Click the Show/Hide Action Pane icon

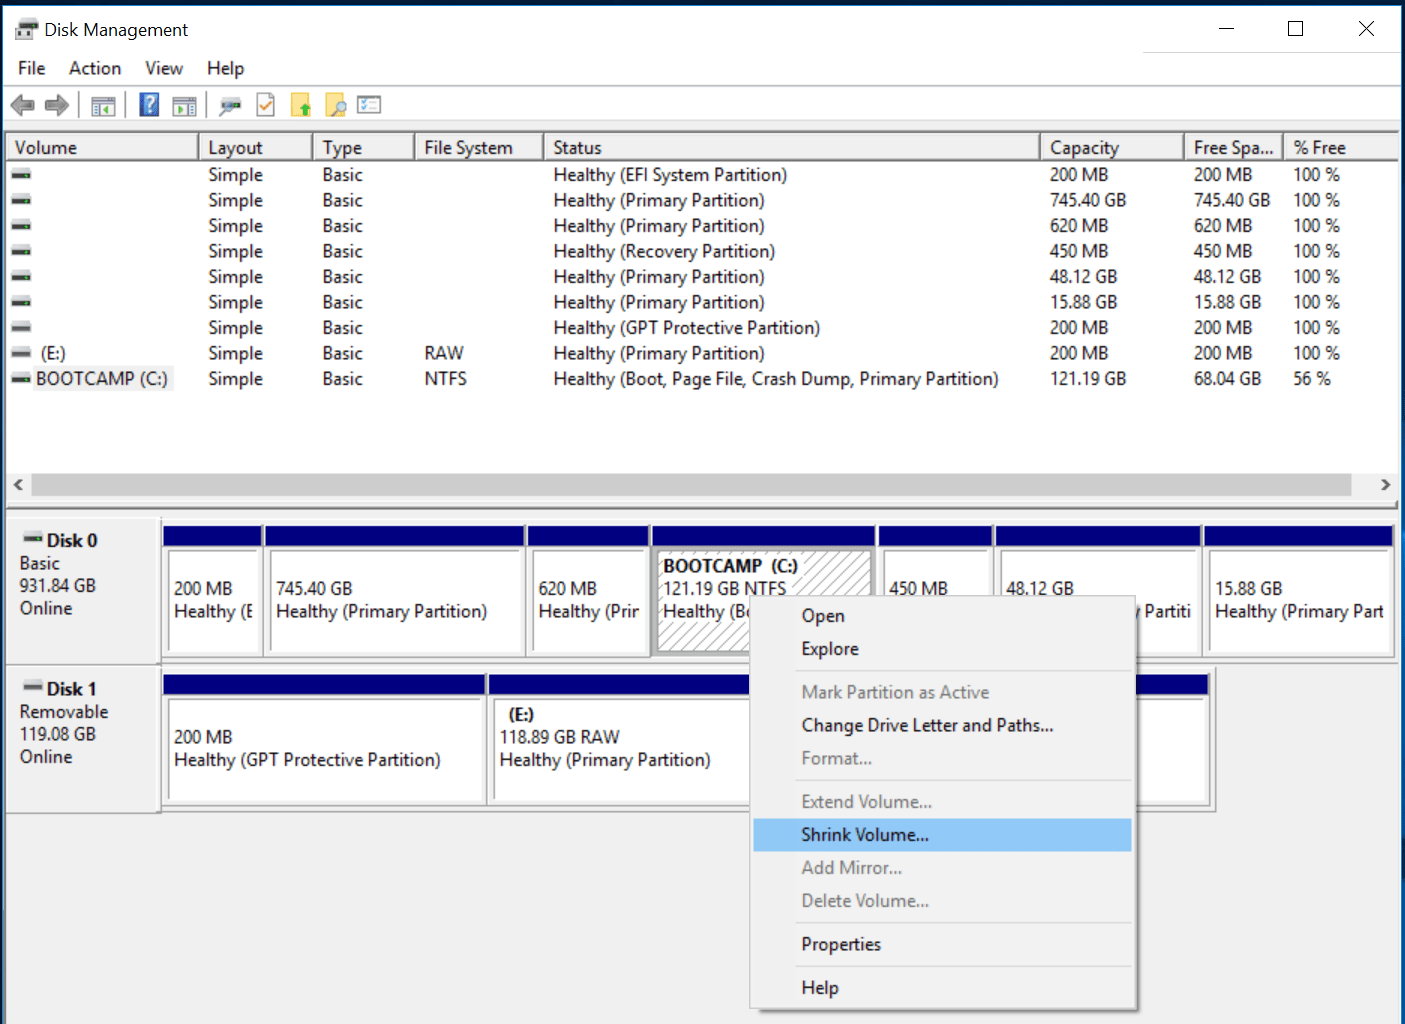tap(184, 105)
